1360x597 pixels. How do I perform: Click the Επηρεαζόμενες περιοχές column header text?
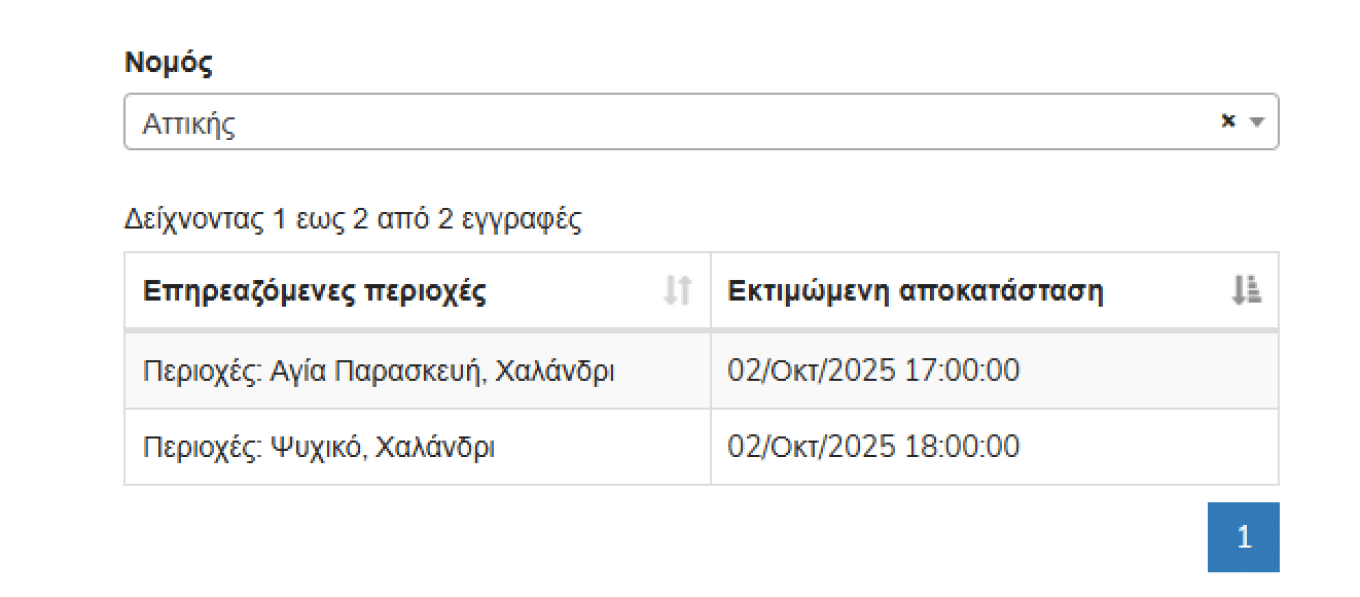[315, 292]
